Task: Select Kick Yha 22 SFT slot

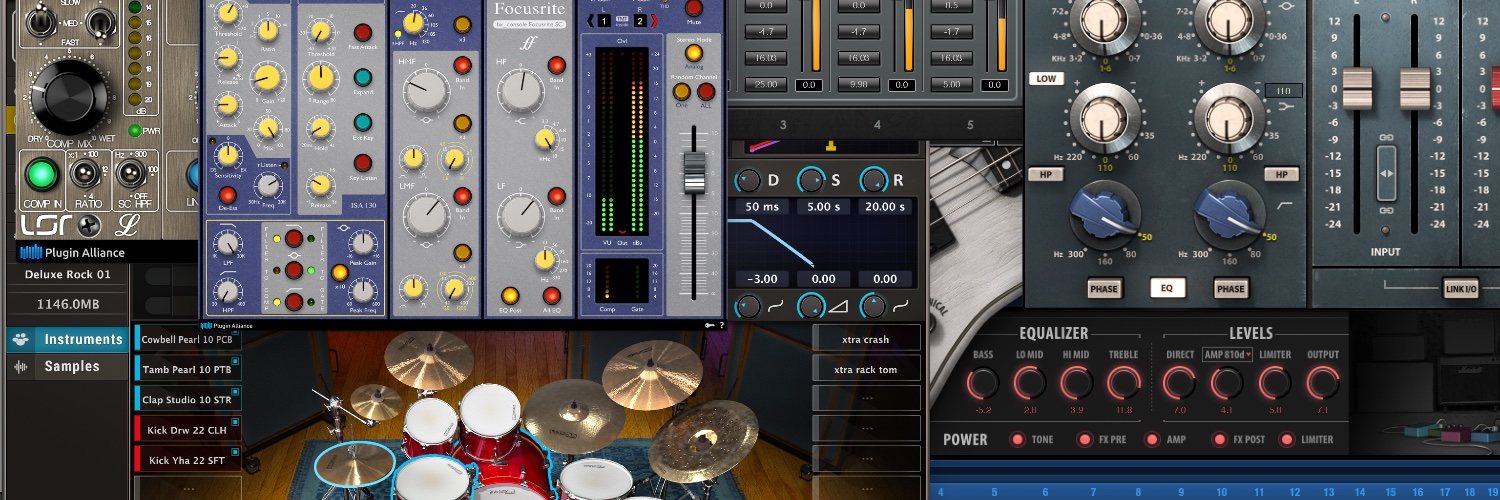Action: coord(186,459)
